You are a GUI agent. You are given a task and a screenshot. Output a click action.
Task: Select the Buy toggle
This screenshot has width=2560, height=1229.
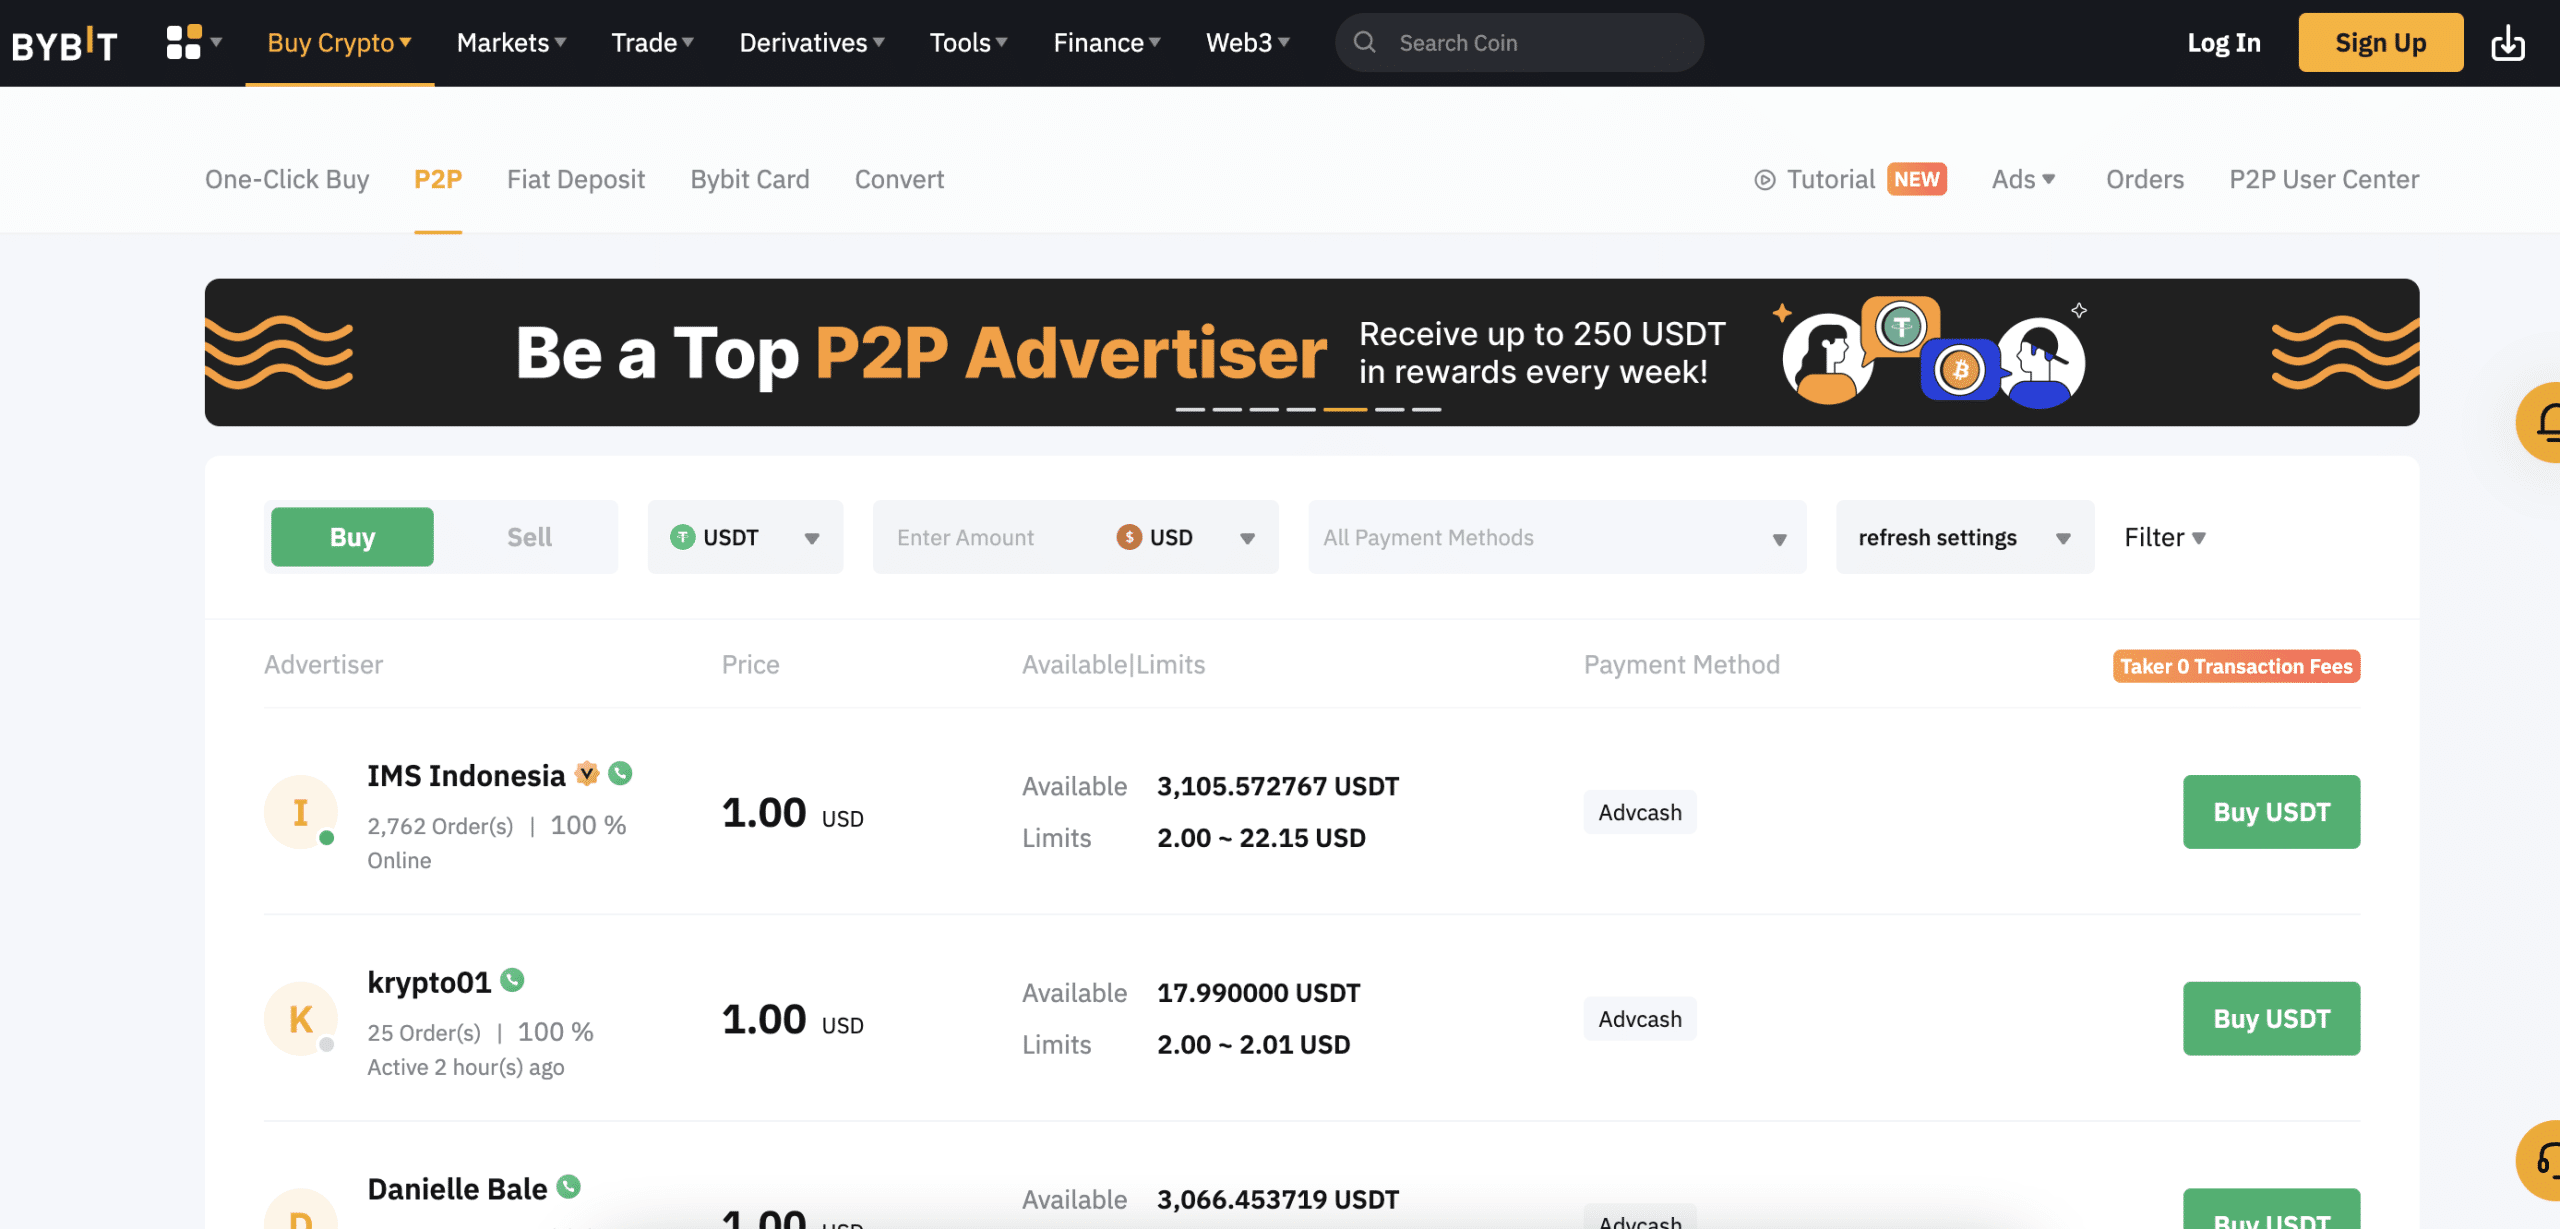point(352,537)
